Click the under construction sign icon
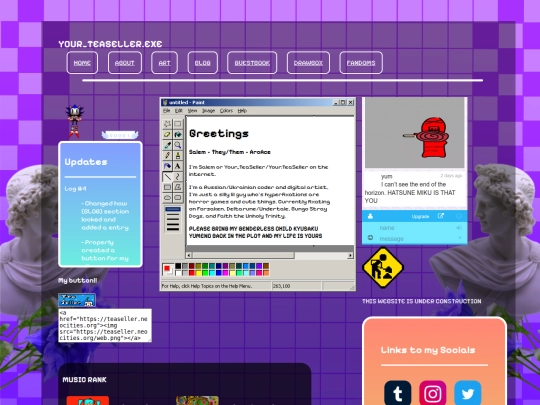Screen dimensions: 540x405 (383, 268)
